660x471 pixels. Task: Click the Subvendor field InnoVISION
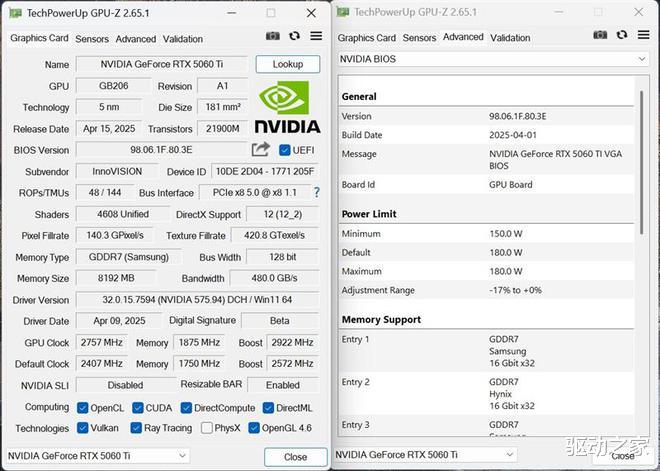click(x=117, y=171)
